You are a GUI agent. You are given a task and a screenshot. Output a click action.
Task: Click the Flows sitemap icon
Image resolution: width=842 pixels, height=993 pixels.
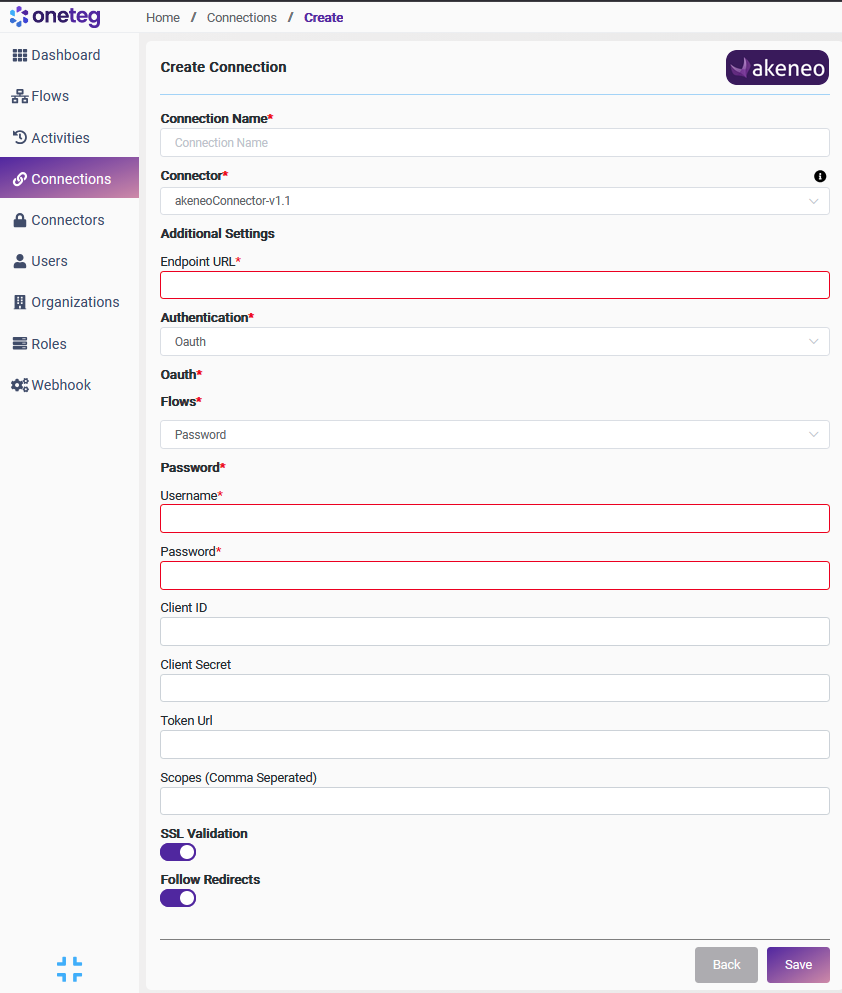click(x=19, y=97)
